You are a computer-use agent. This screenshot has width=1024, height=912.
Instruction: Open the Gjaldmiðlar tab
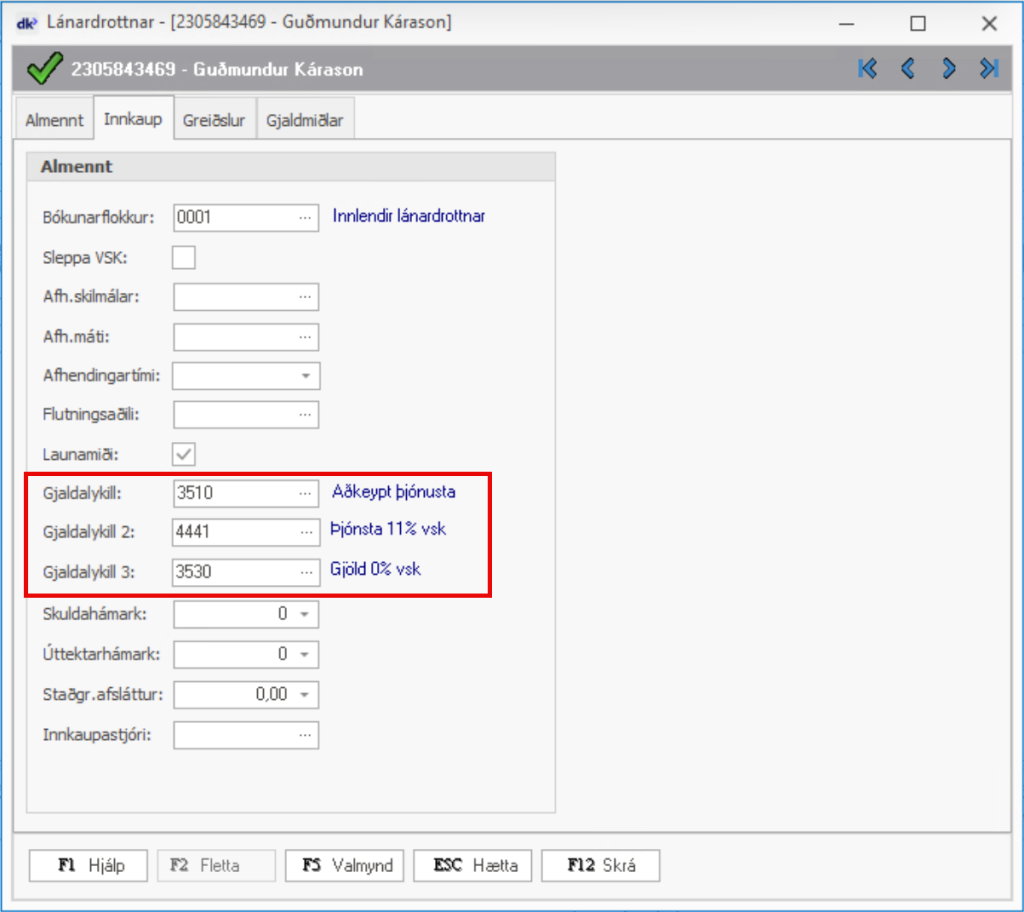305,120
